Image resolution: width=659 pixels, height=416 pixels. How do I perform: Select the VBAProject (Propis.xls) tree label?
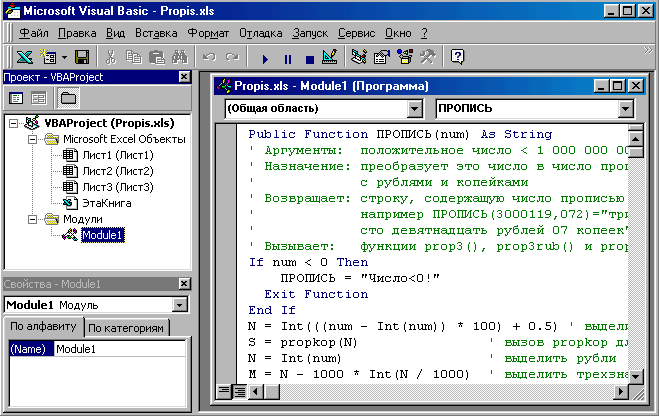pyautogui.click(x=109, y=123)
